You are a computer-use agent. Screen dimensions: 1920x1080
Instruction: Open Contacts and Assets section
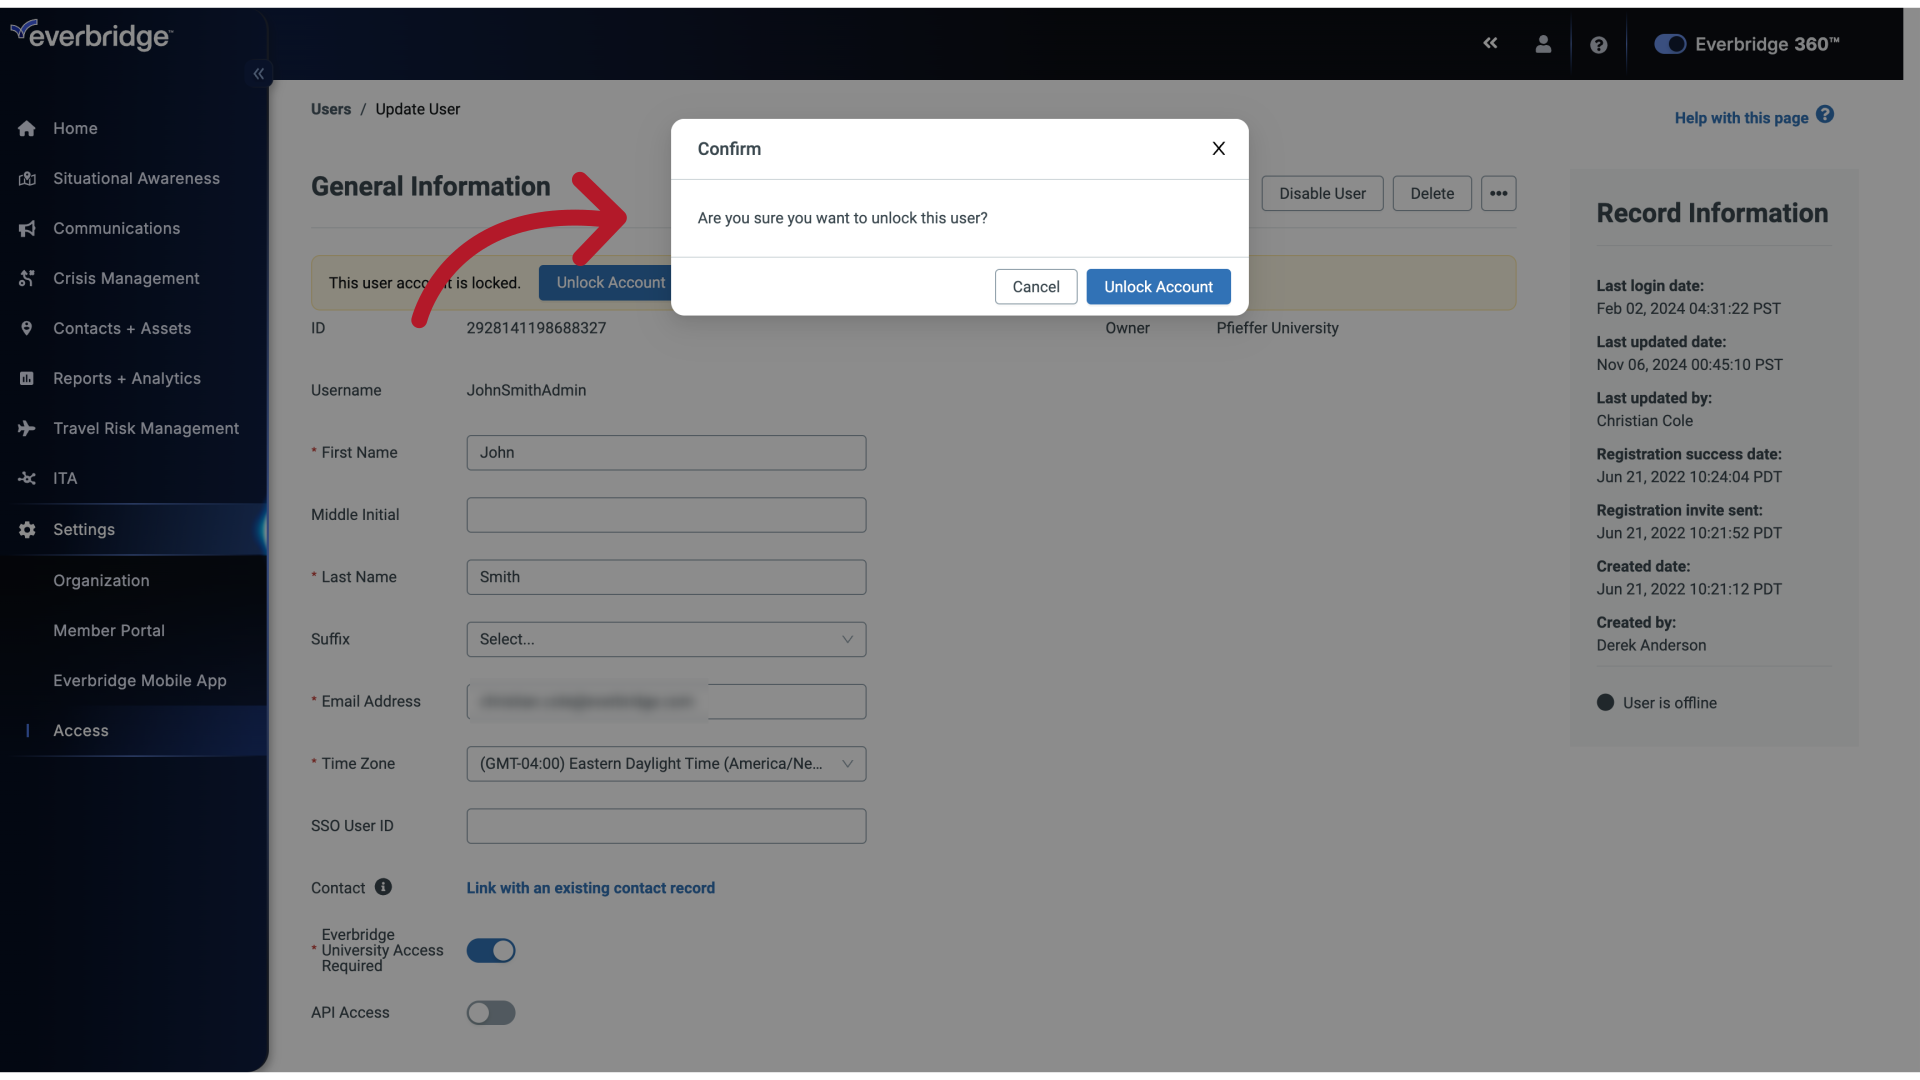click(x=121, y=328)
